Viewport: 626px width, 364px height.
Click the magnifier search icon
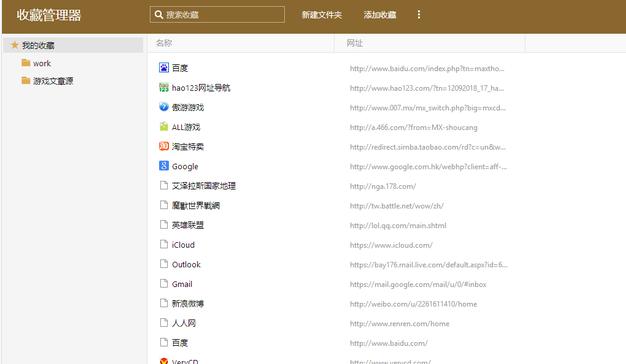point(158,15)
